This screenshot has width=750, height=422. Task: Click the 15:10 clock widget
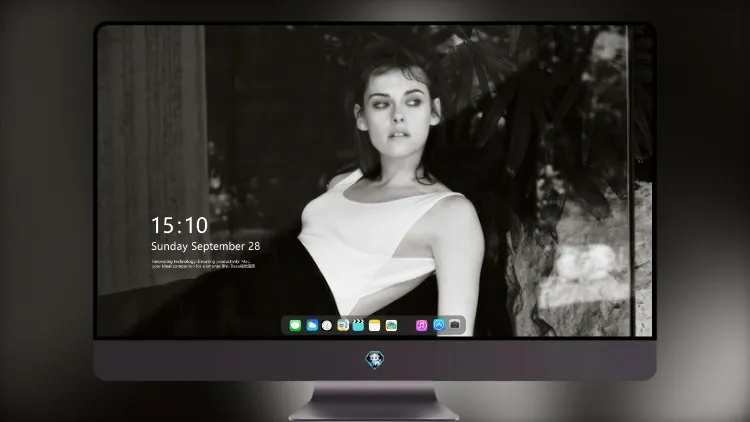pyautogui.click(x=179, y=225)
